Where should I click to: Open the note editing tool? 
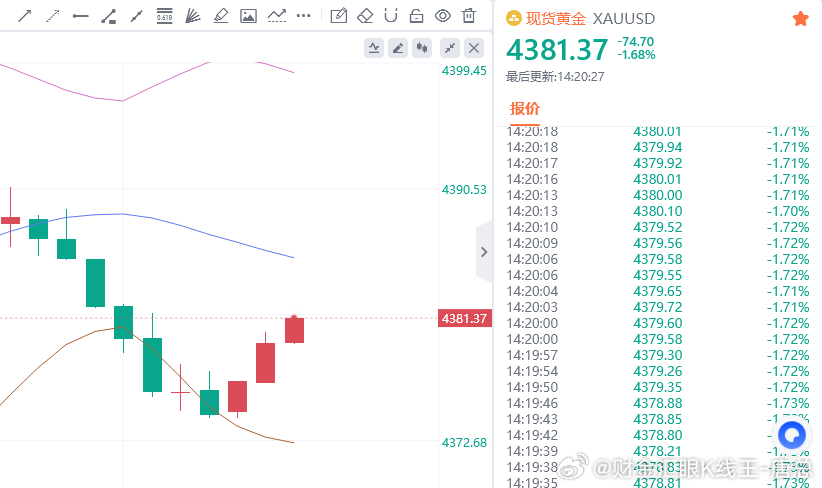[339, 16]
